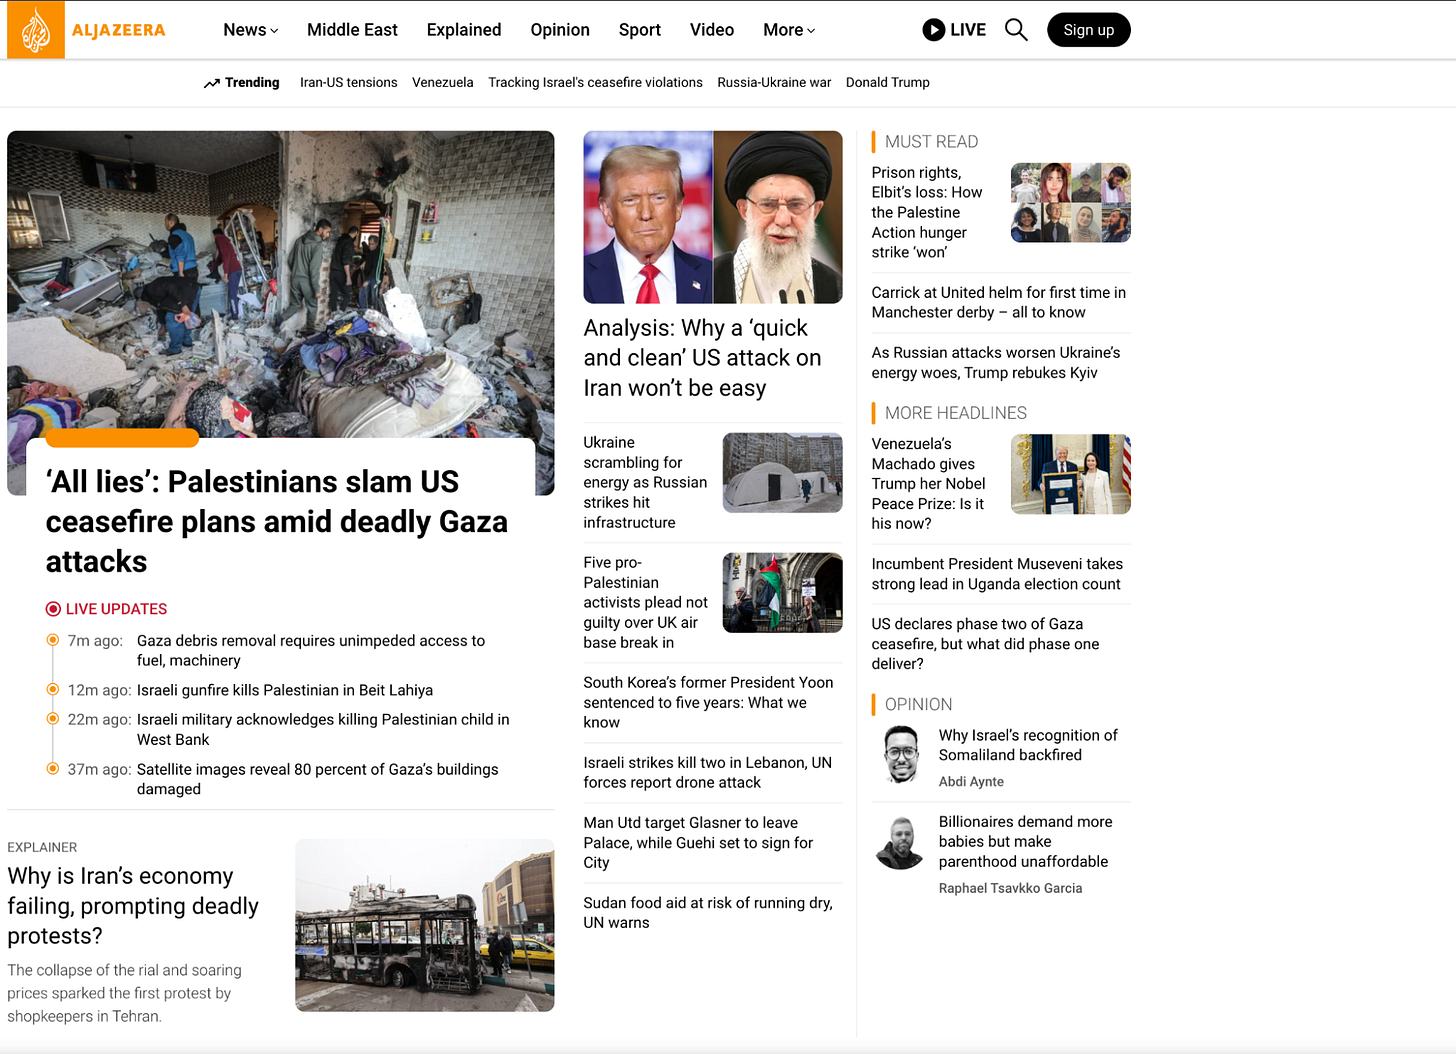Click the Trending arrow icon
This screenshot has width=1456, height=1054.
click(211, 83)
